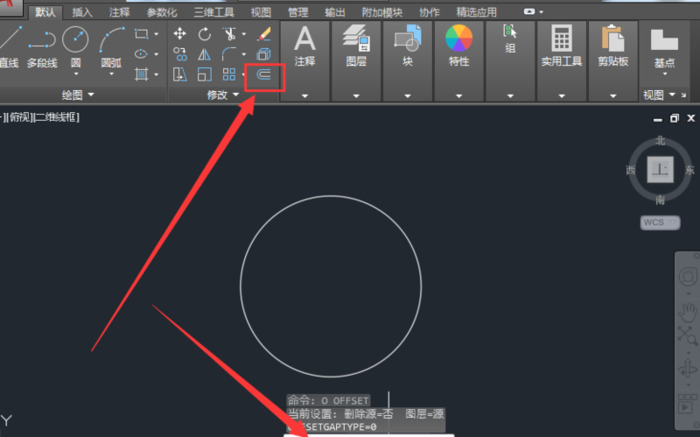Select the Offset tool in Modify panel

pos(264,75)
